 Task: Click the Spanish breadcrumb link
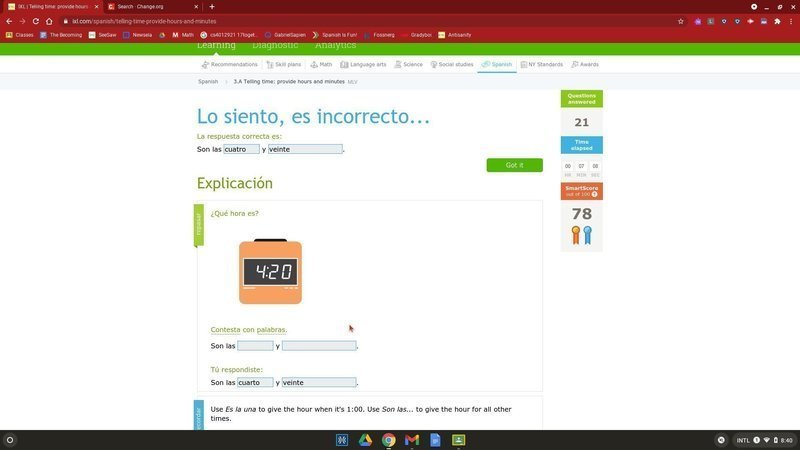pos(208,81)
